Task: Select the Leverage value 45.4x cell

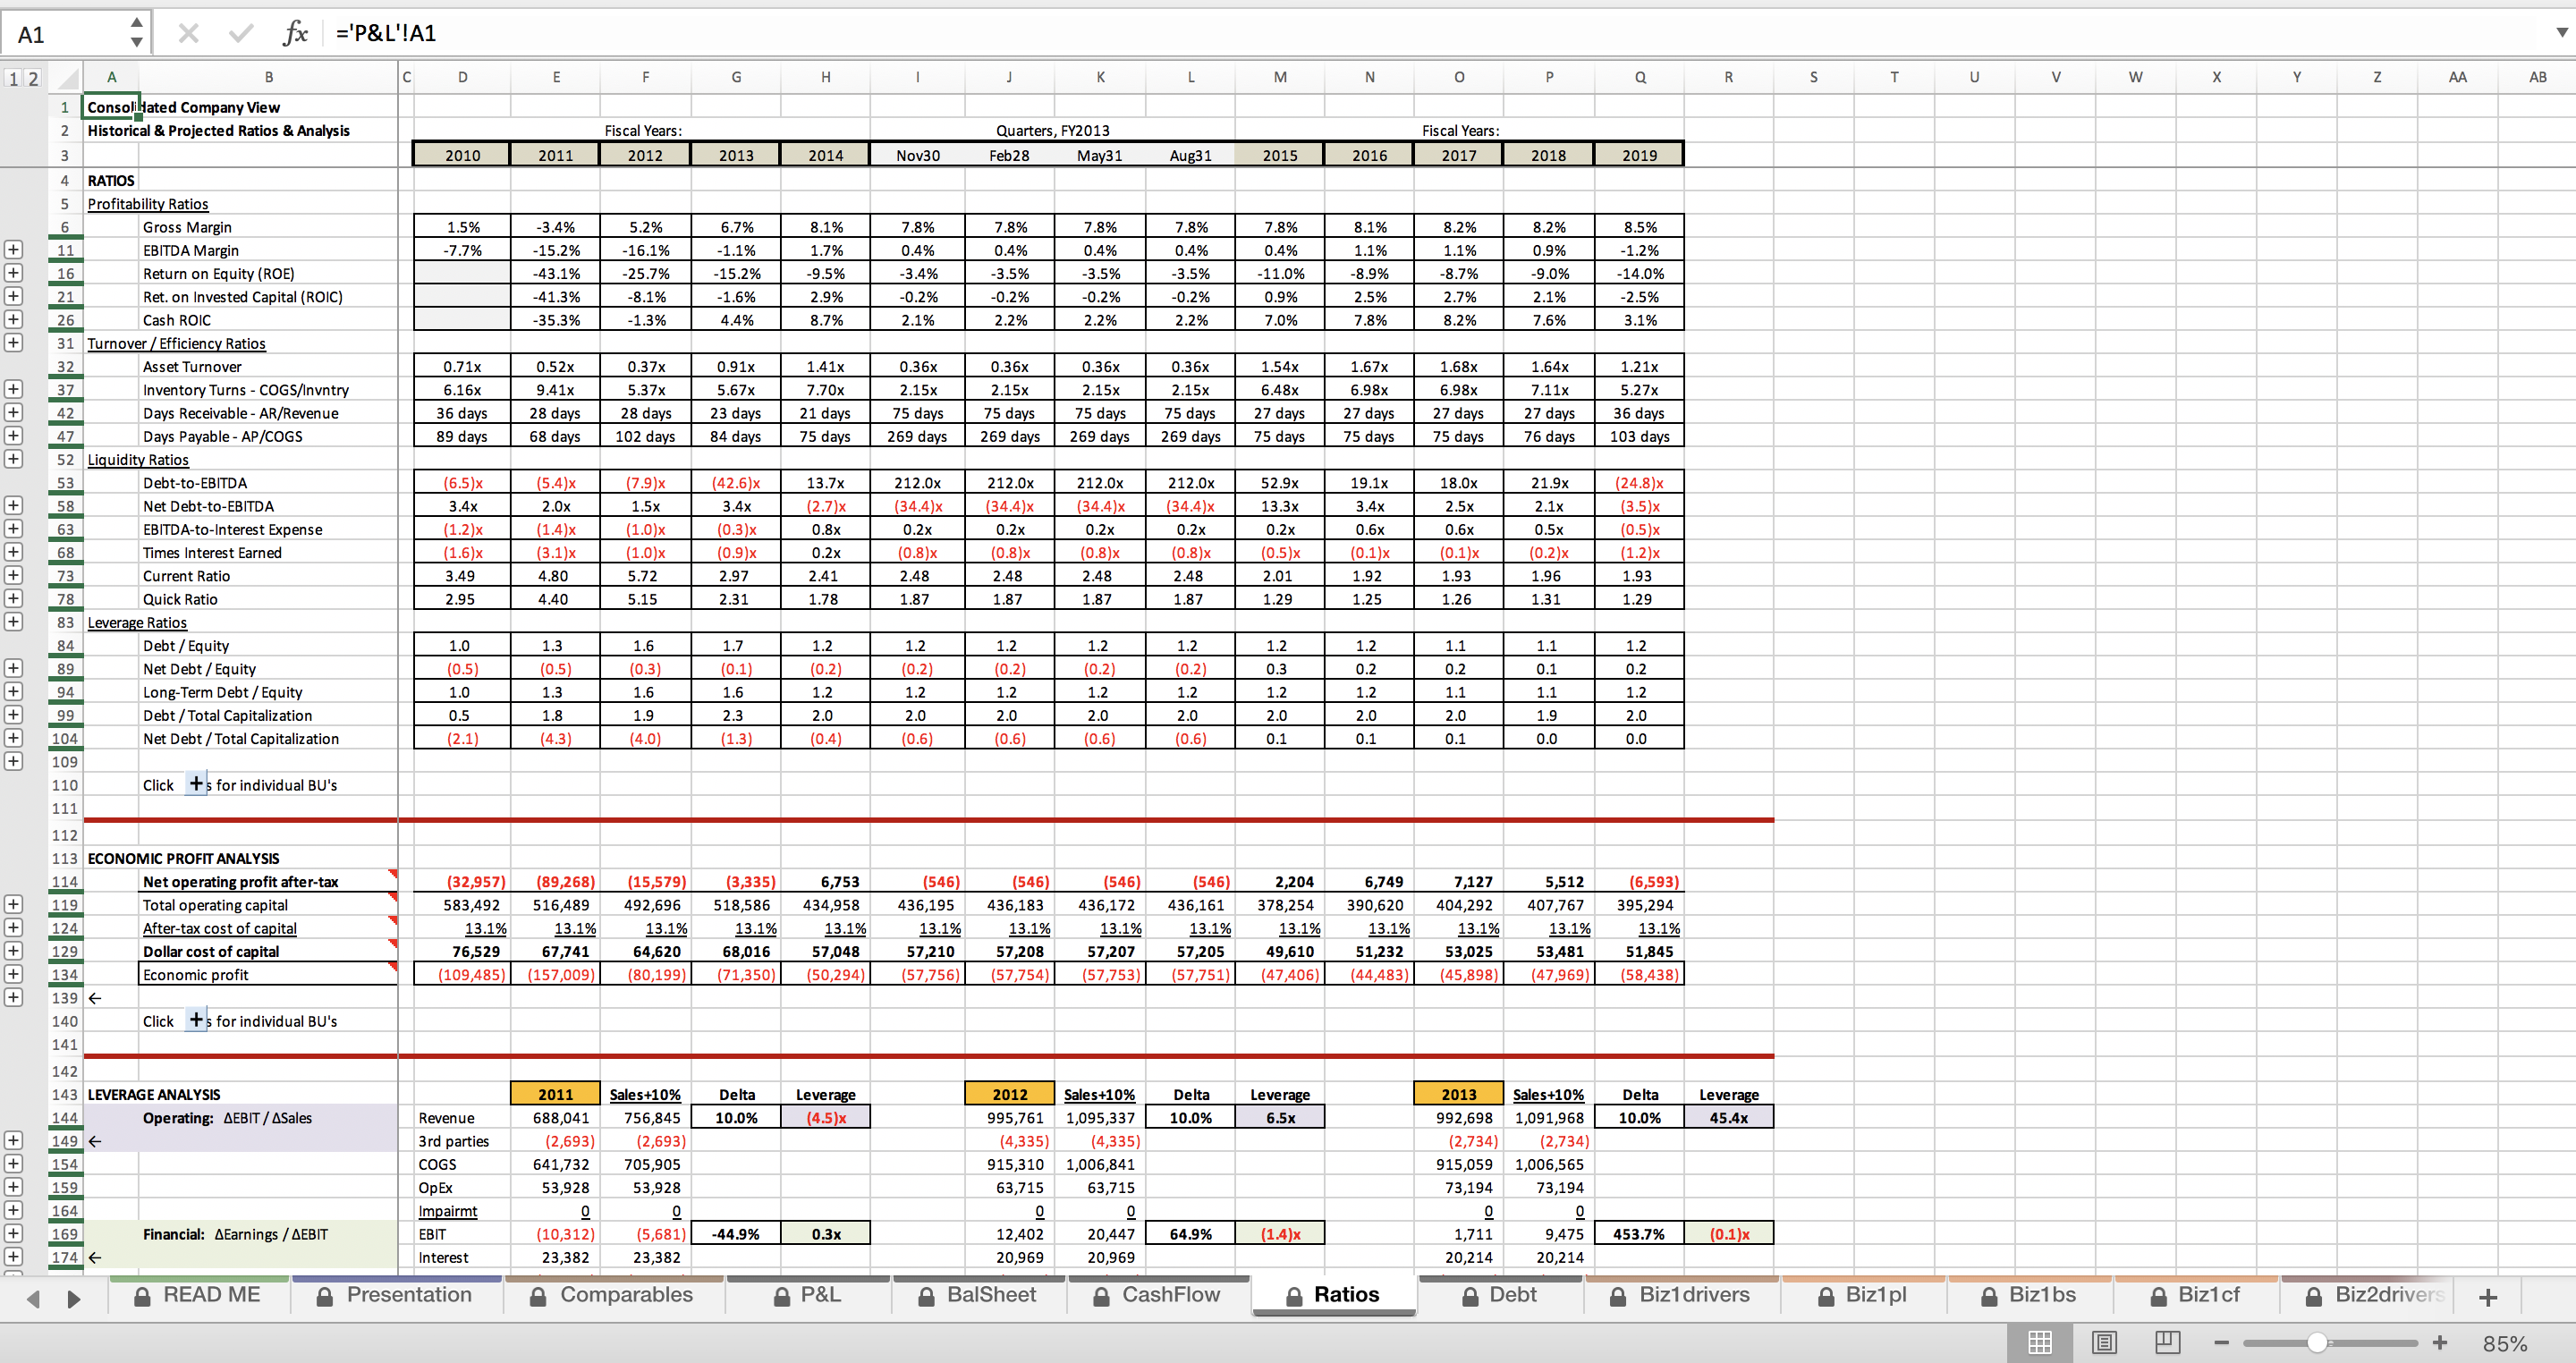Action: pos(1728,1117)
